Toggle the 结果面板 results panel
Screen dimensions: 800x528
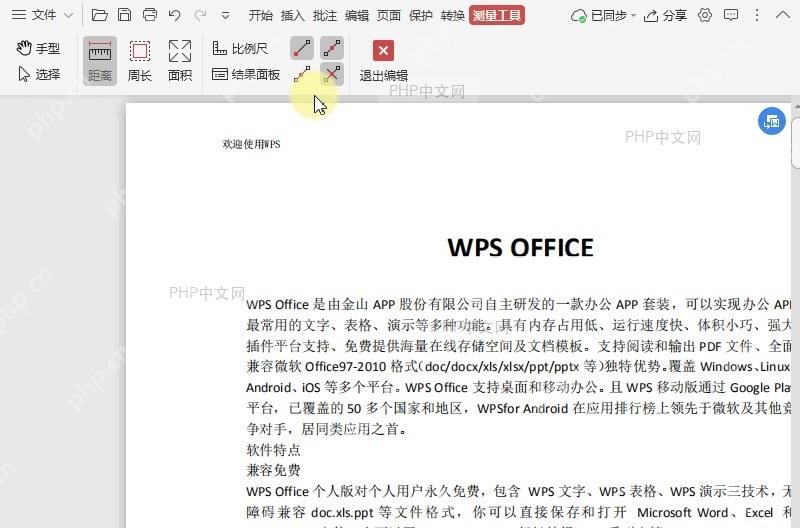(x=246, y=74)
